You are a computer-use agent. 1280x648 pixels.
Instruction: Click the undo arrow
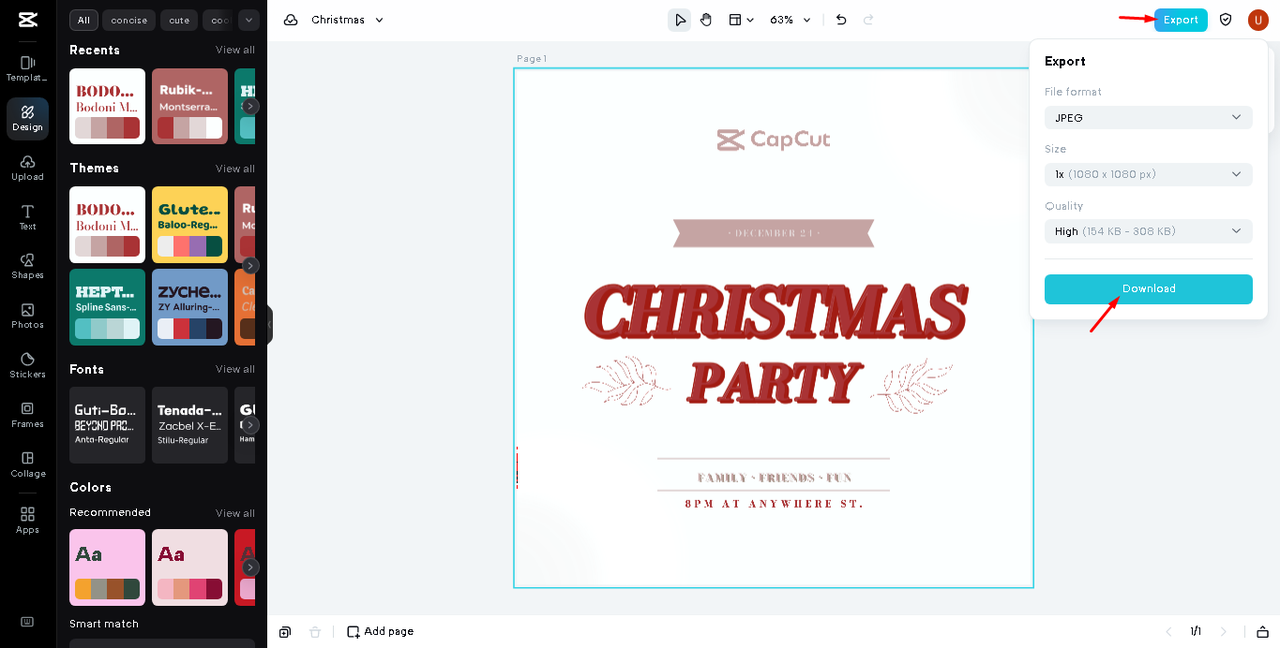[841, 20]
